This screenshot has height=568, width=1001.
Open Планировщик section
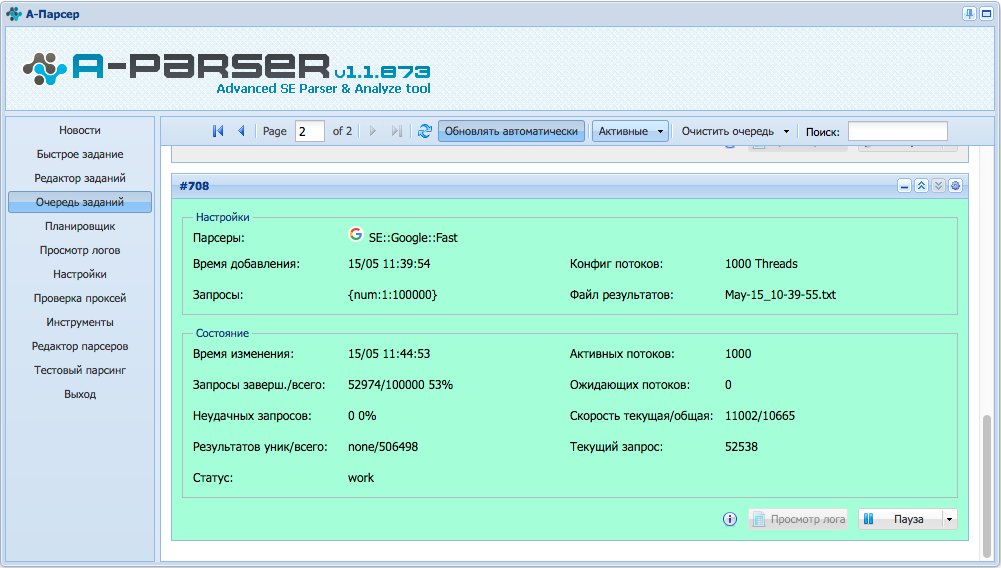(x=80, y=226)
